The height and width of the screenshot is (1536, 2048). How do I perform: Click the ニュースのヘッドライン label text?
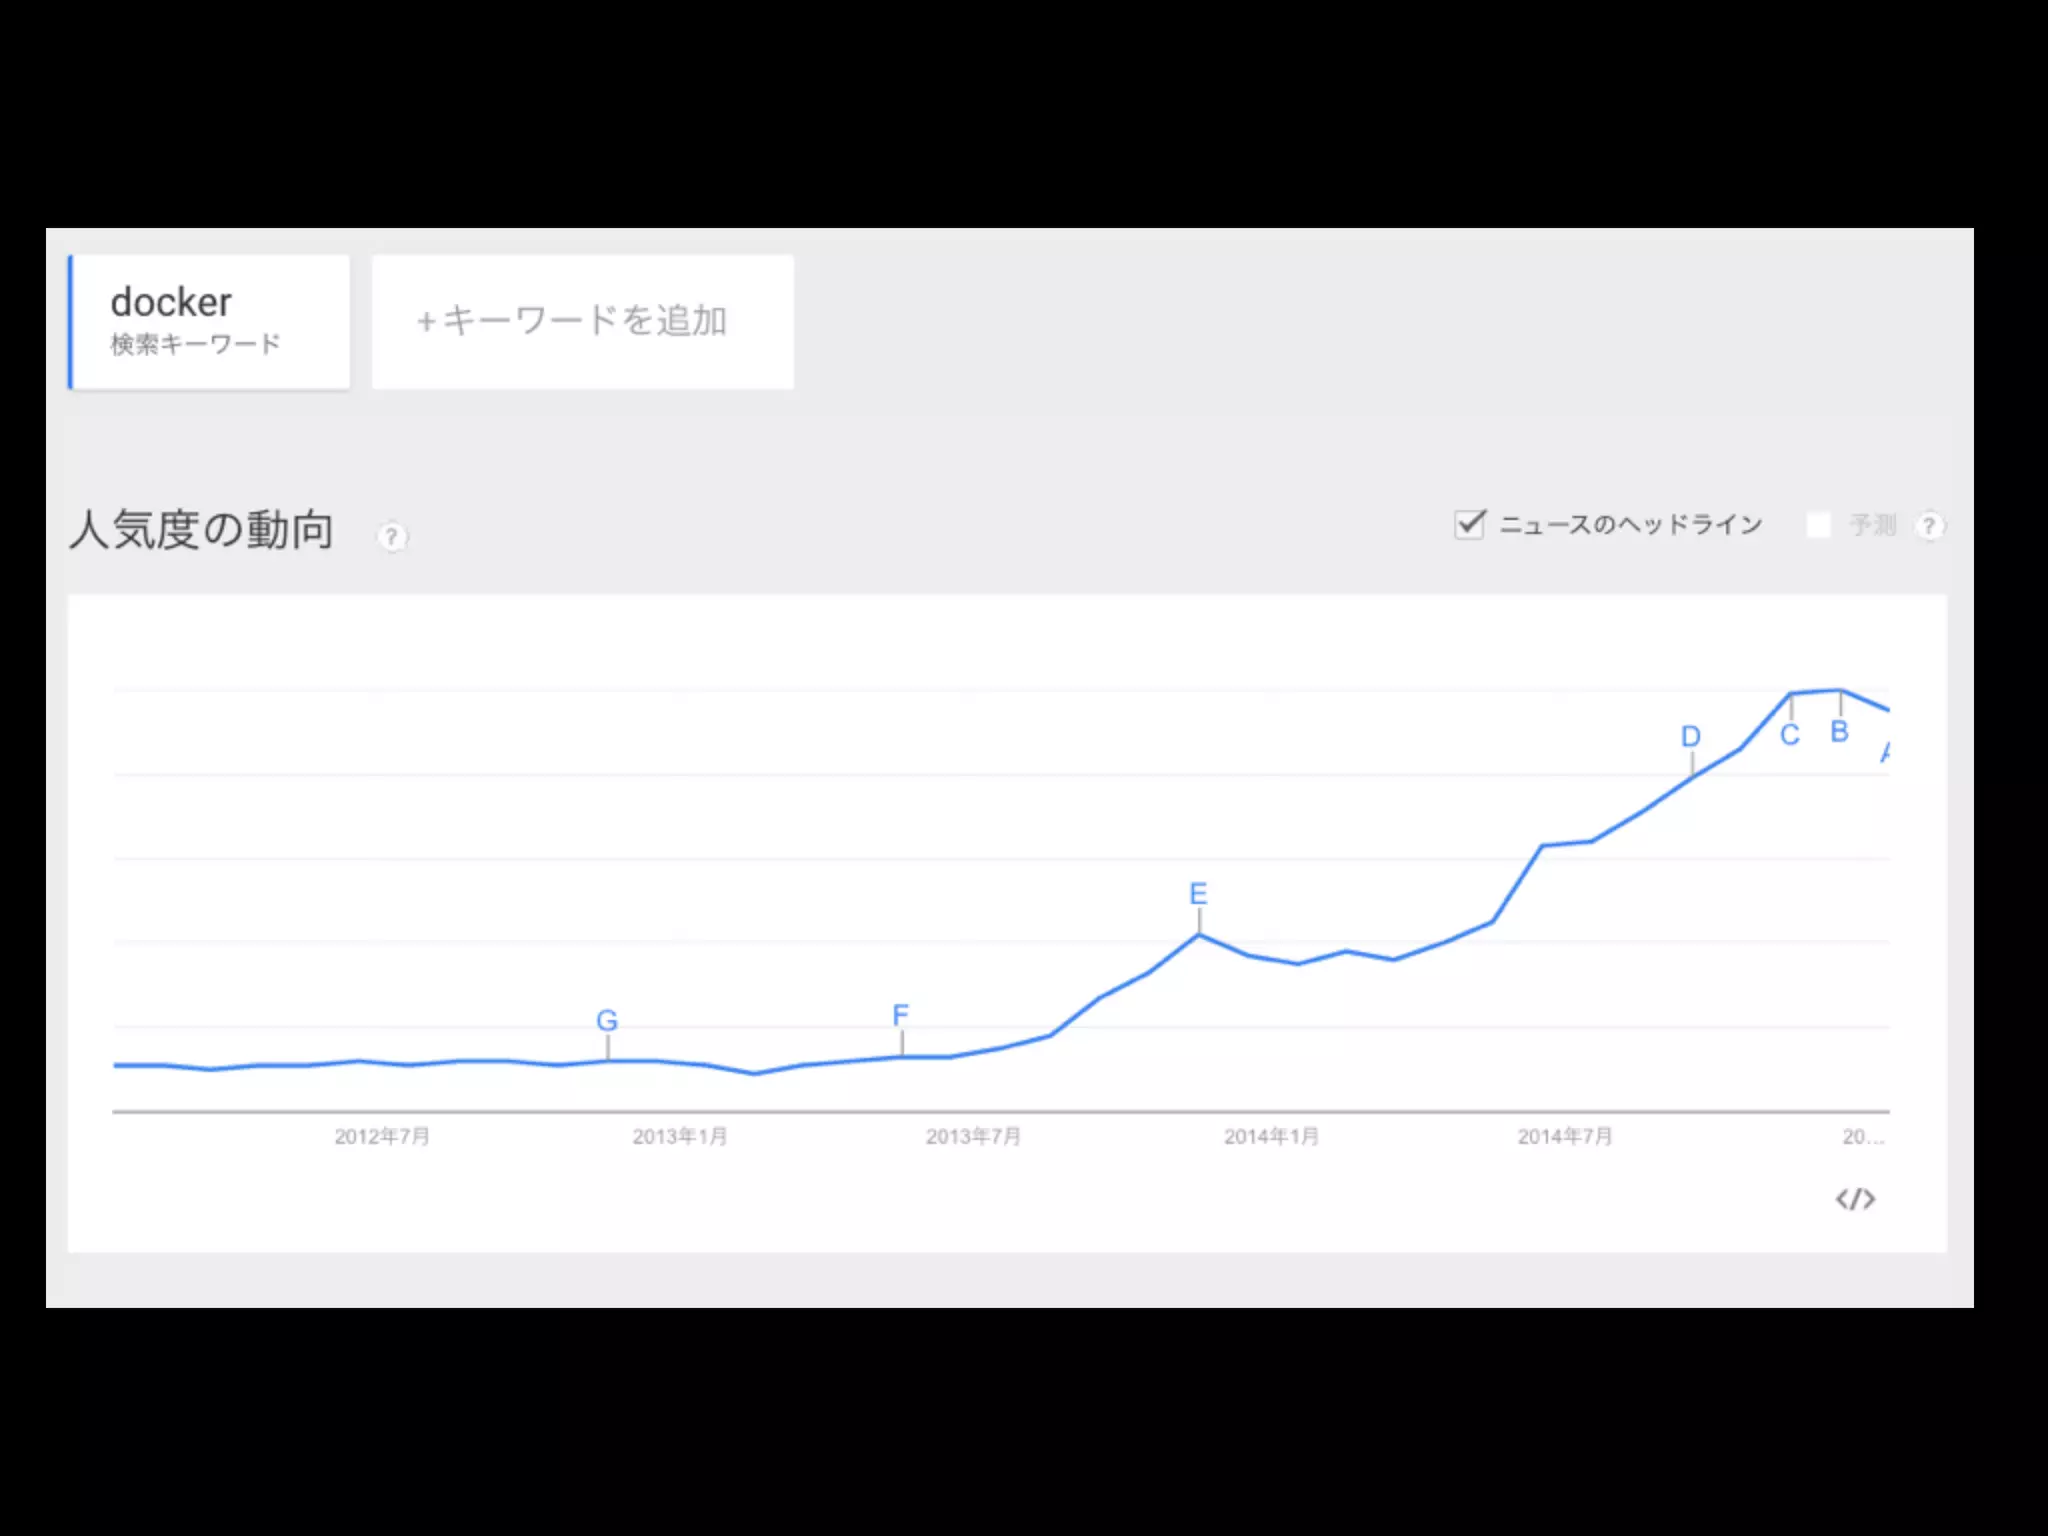(x=1630, y=525)
